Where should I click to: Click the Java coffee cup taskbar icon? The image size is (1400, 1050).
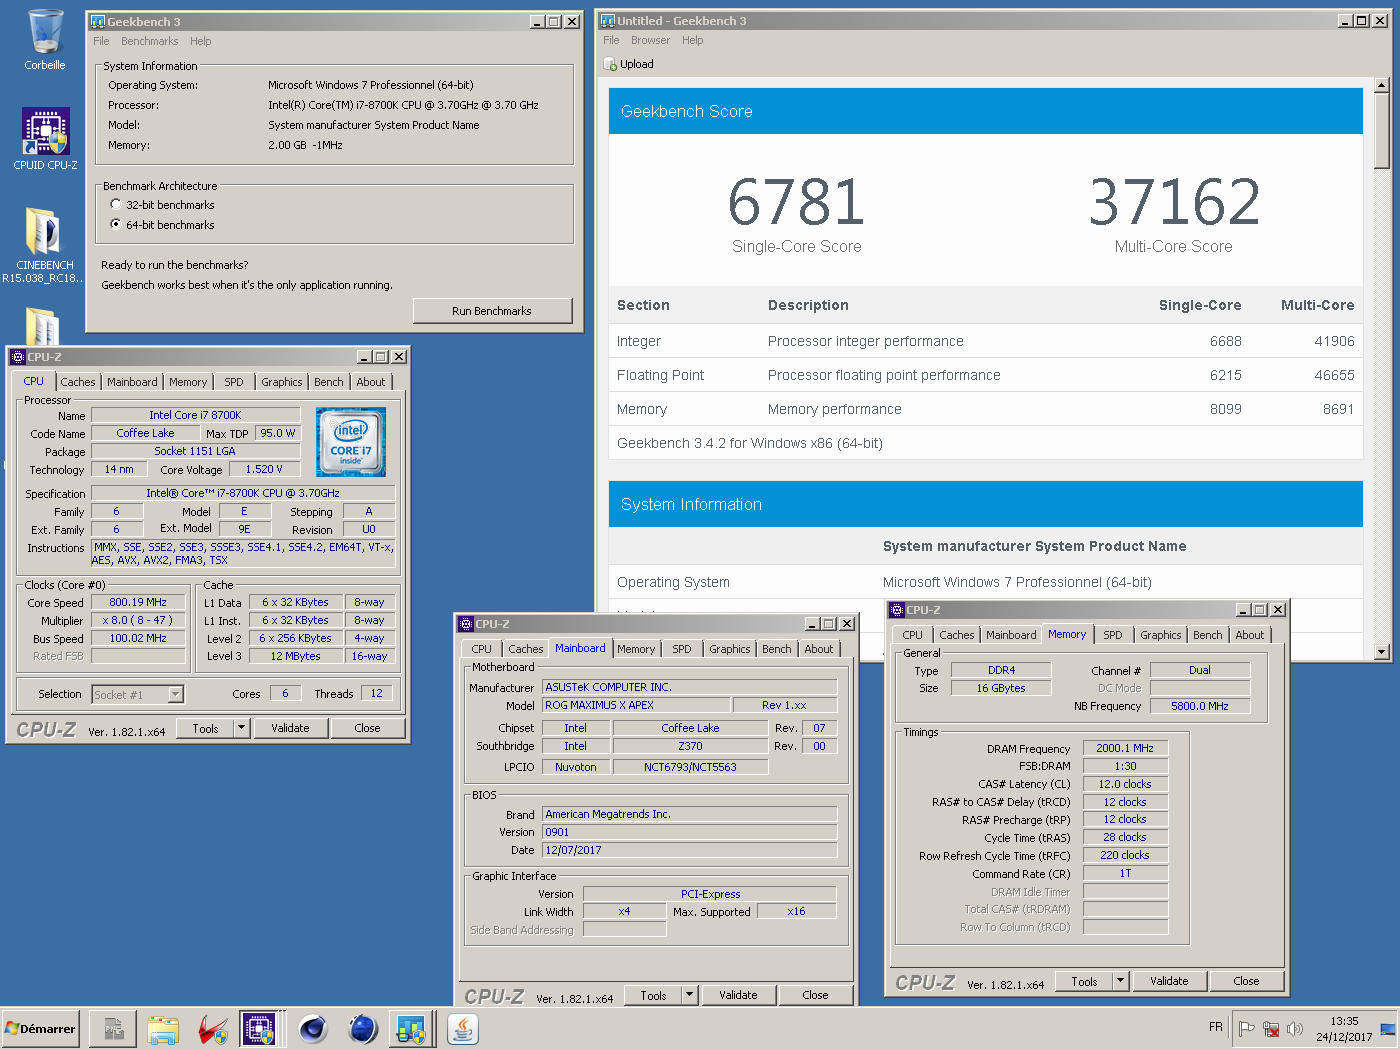[x=462, y=1029]
